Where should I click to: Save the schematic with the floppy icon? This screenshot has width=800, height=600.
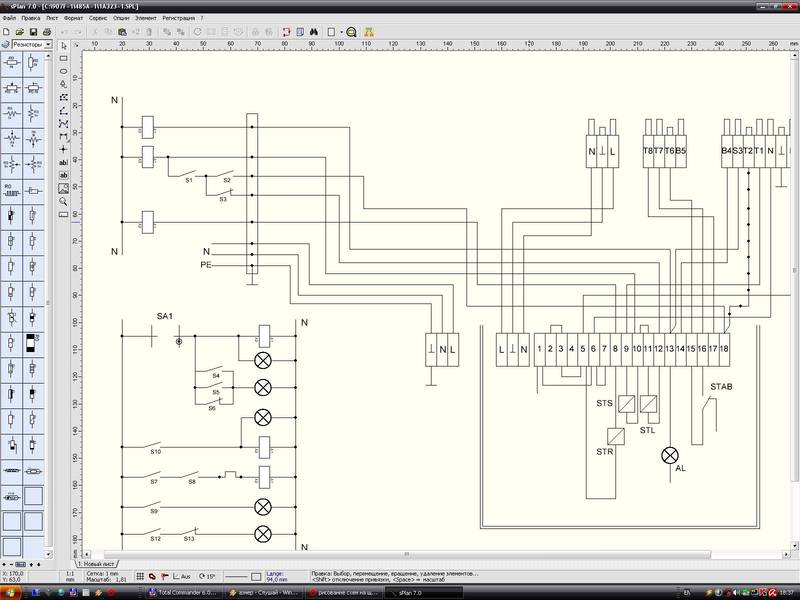click(x=33, y=32)
